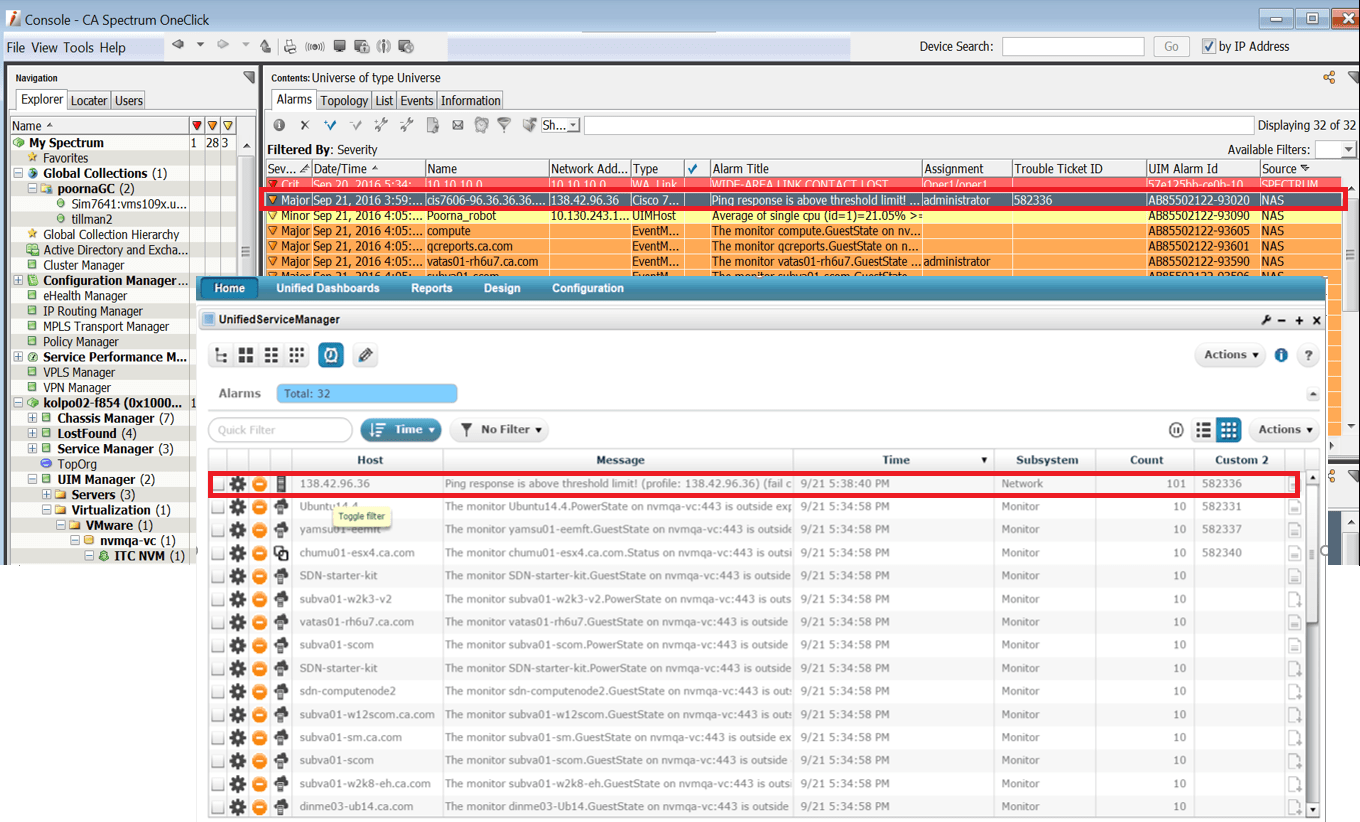Screen dimensions: 1360x822
Task: Click the Total: 32 alarms bar
Action: click(367, 393)
